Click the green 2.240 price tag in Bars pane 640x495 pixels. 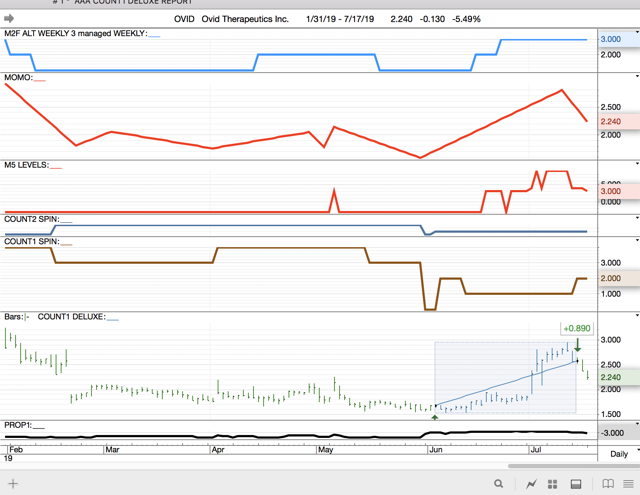pyautogui.click(x=618, y=377)
